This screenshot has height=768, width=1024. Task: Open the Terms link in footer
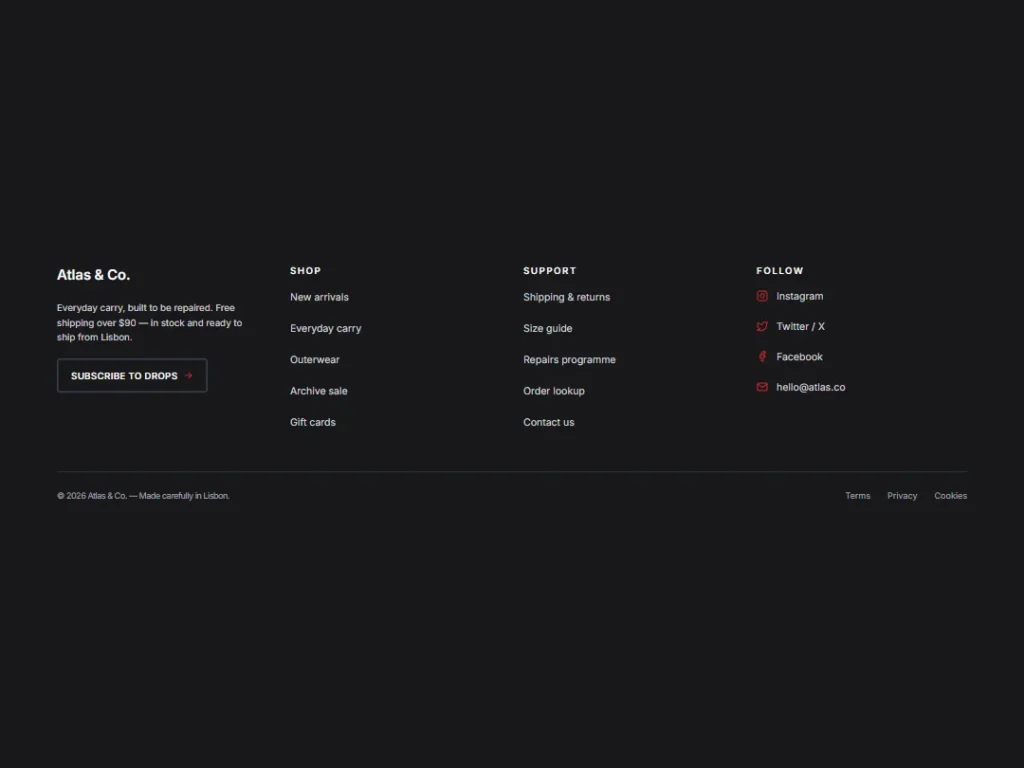tap(857, 496)
